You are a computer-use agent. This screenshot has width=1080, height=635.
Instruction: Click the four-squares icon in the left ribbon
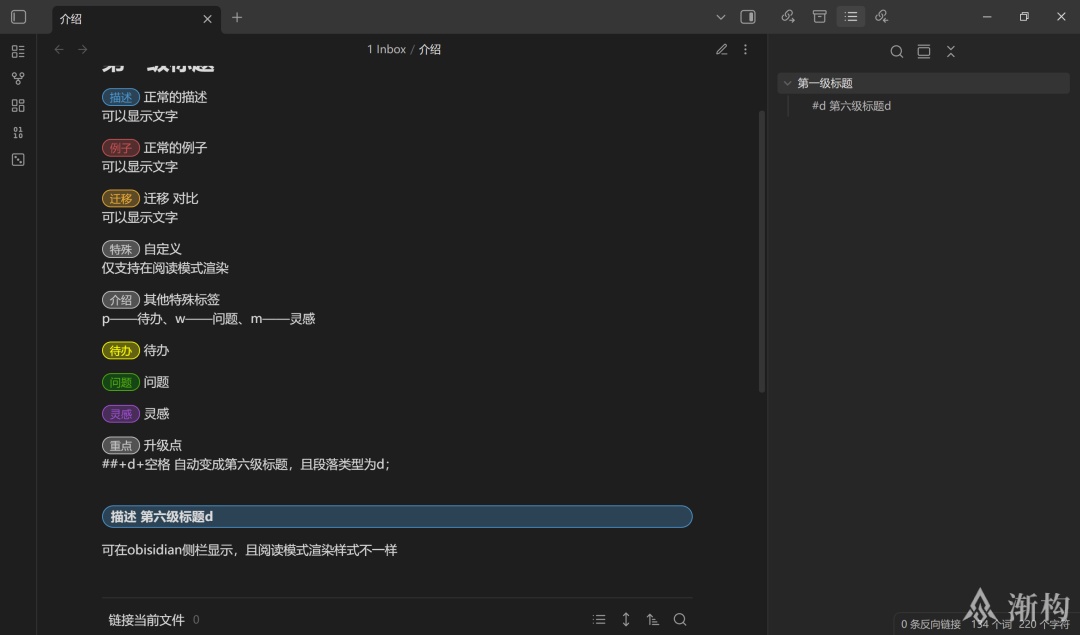(18, 105)
